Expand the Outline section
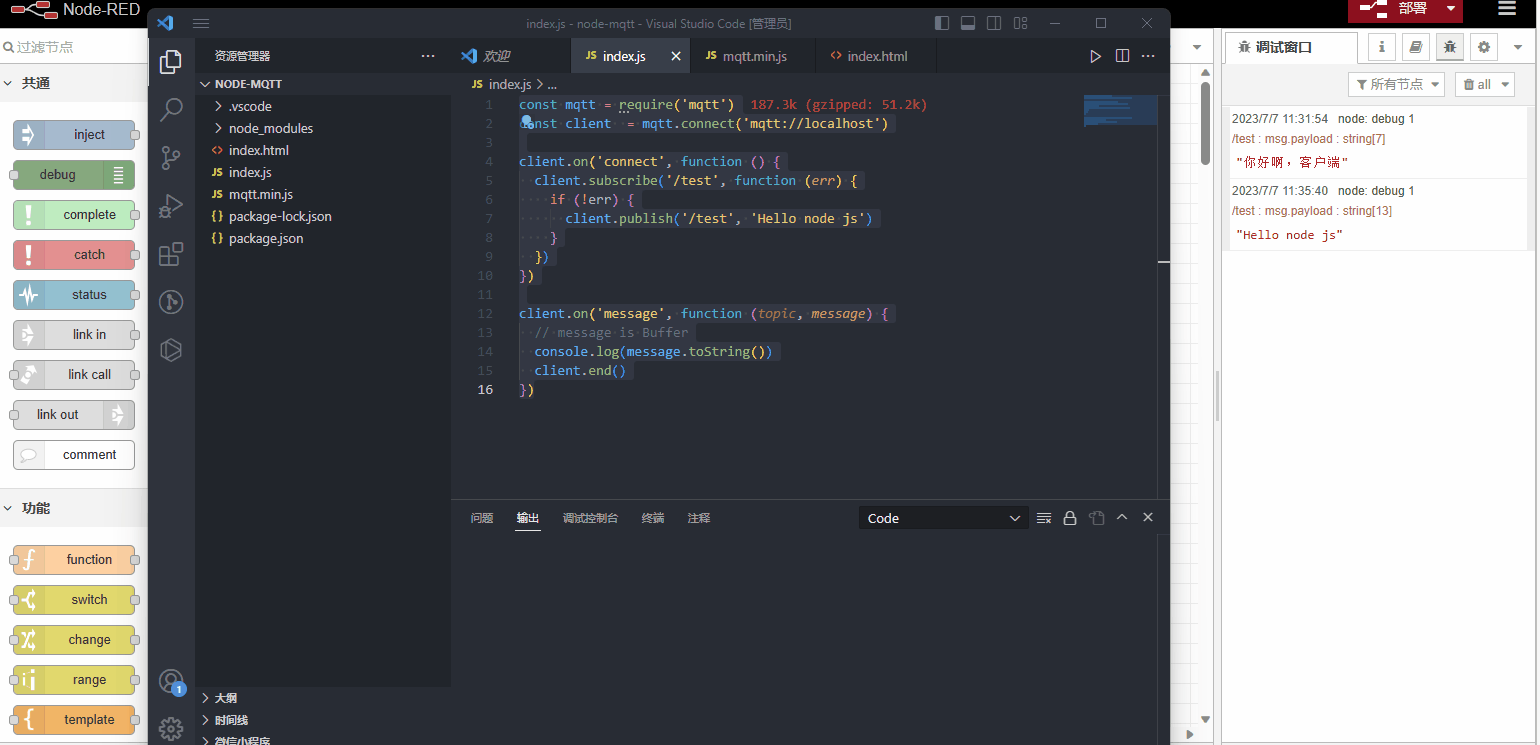This screenshot has height=745, width=1540. click(x=323, y=698)
